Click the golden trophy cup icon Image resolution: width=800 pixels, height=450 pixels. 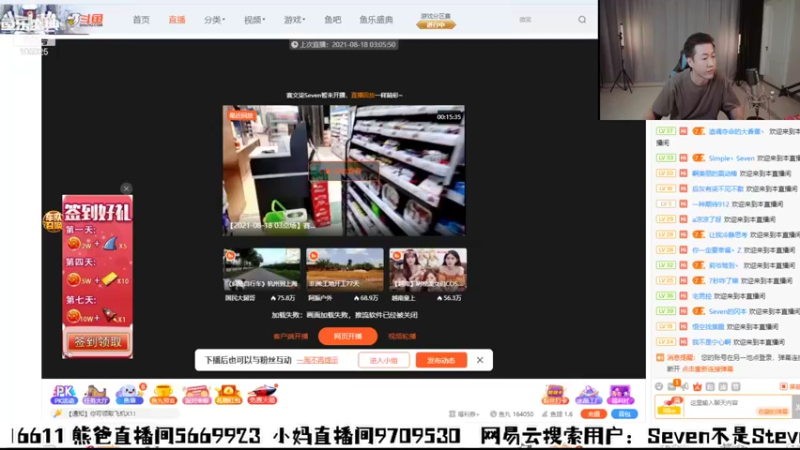click(x=163, y=394)
